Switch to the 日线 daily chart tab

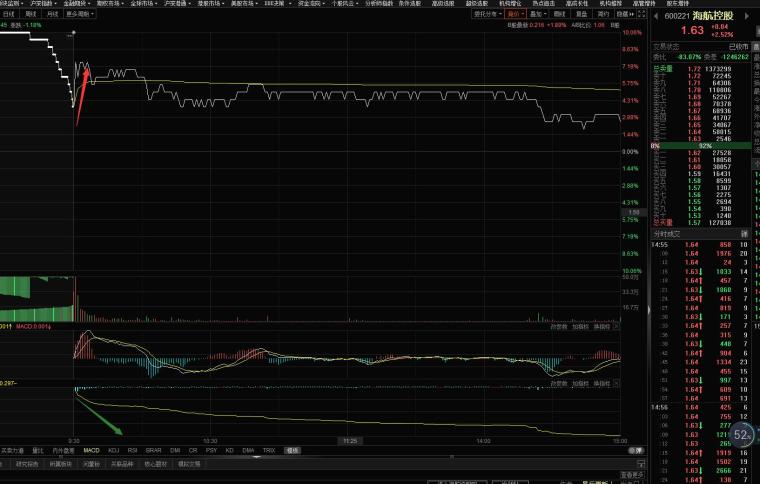coord(9,14)
